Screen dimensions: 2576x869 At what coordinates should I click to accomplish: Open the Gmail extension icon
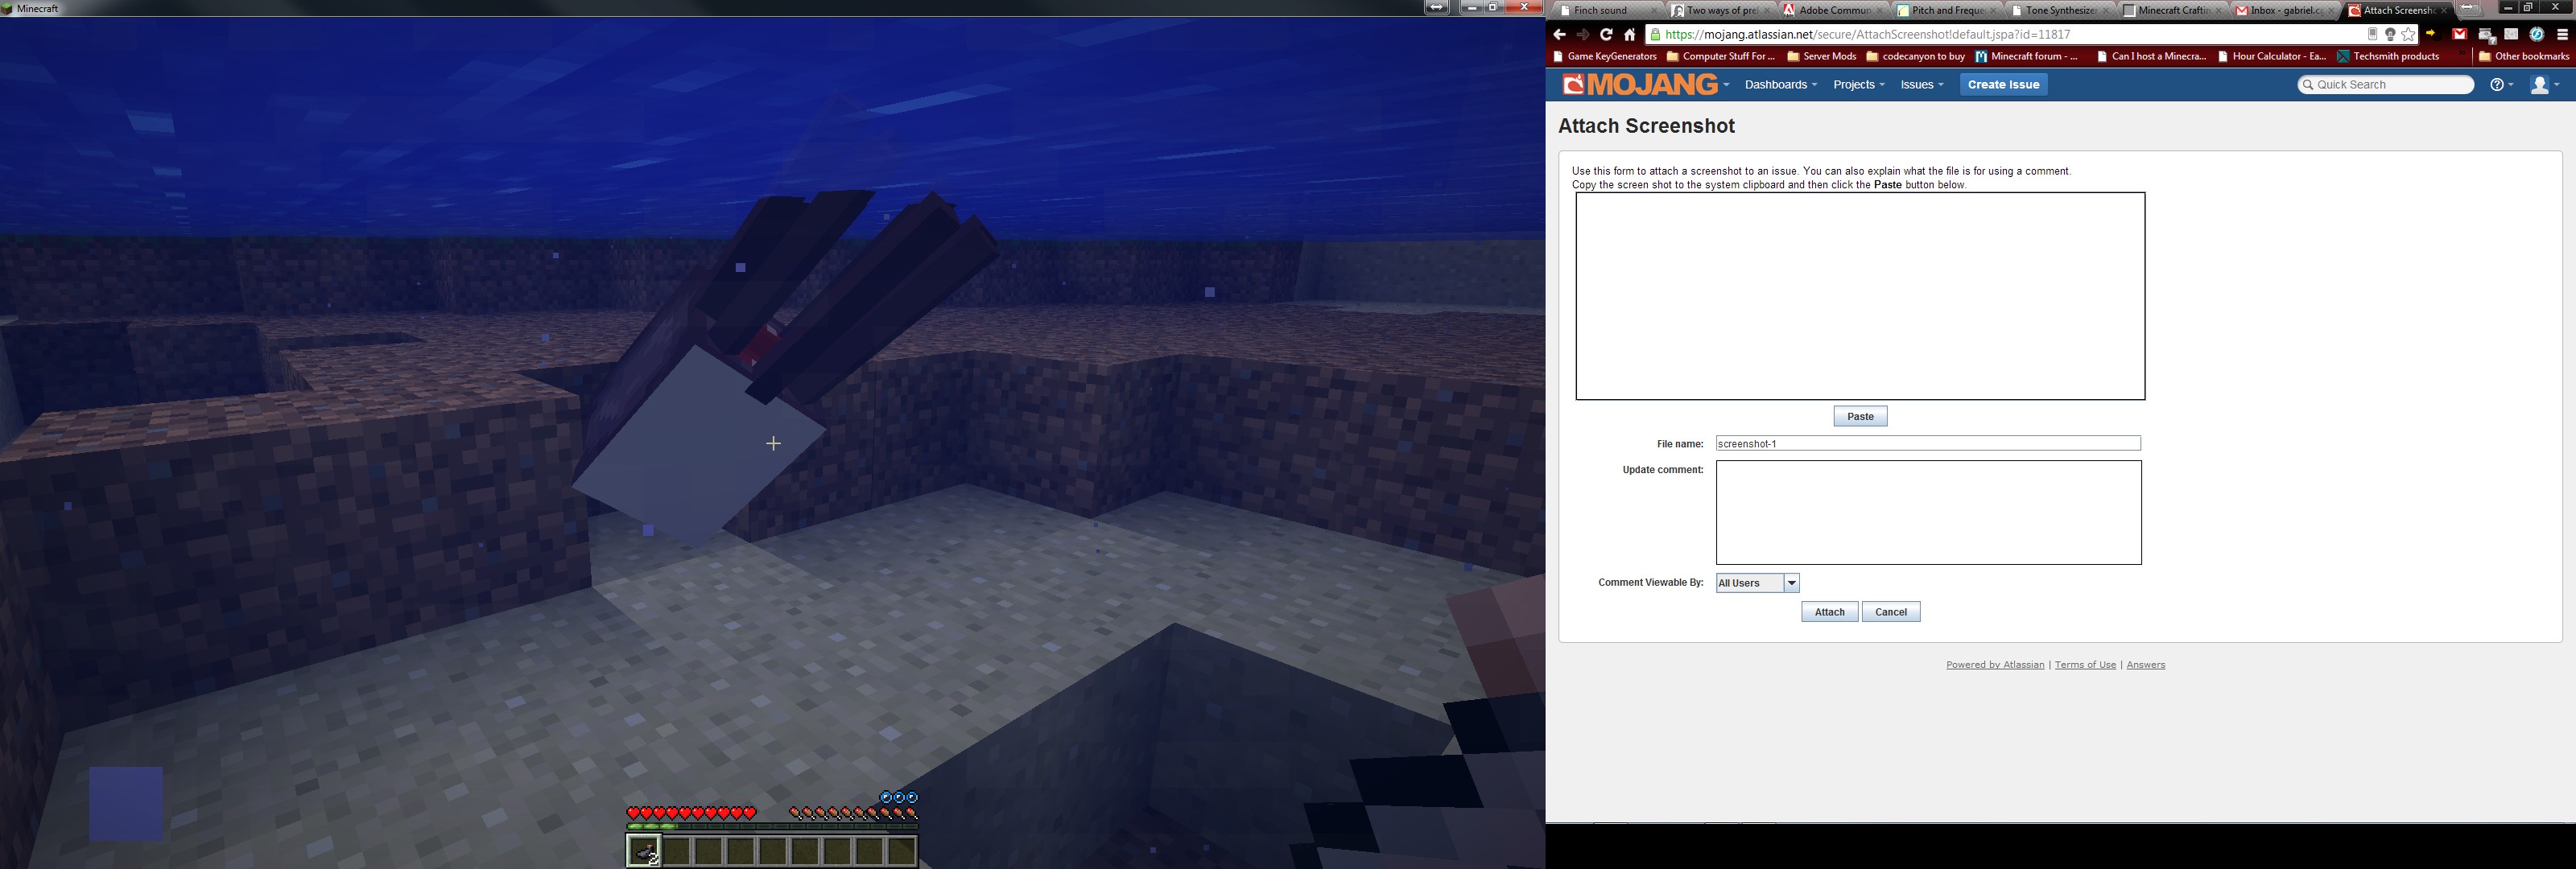[x=2459, y=35]
